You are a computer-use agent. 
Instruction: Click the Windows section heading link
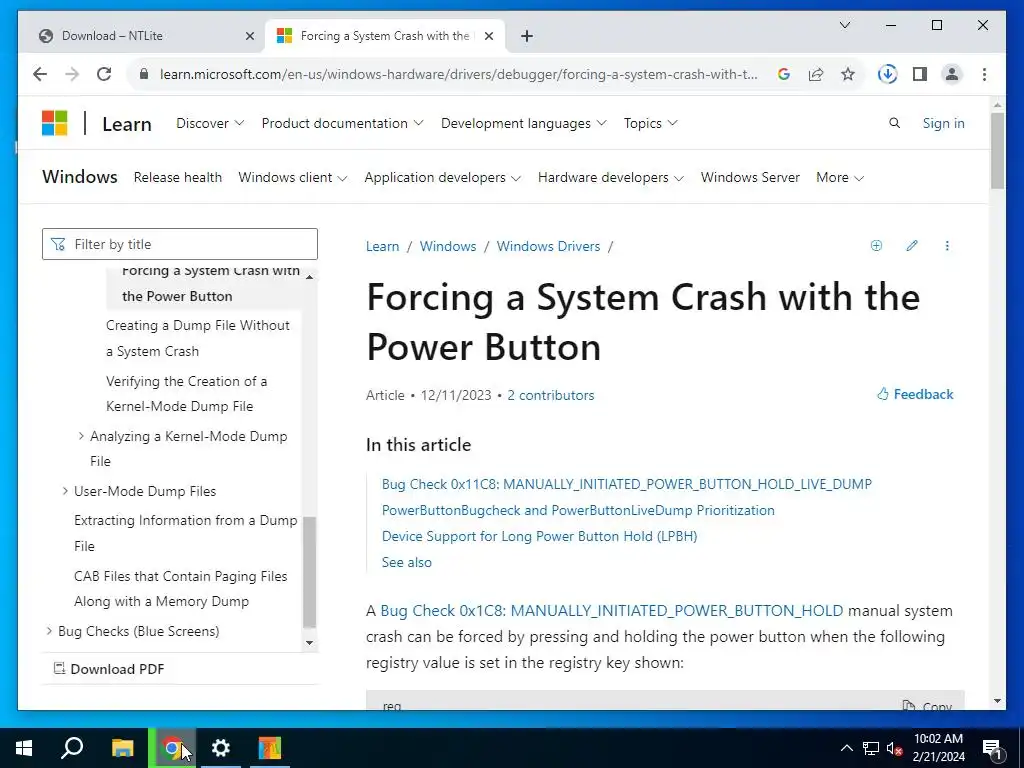pyautogui.click(x=80, y=177)
